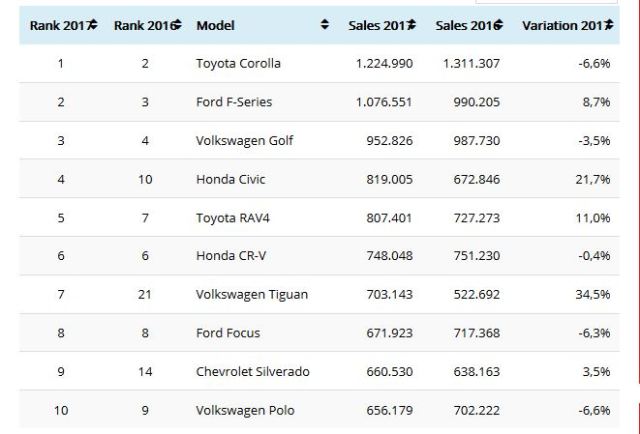The width and height of the screenshot is (640, 434).
Task: Sort by the Sales 2016 column
Action: coord(499,24)
